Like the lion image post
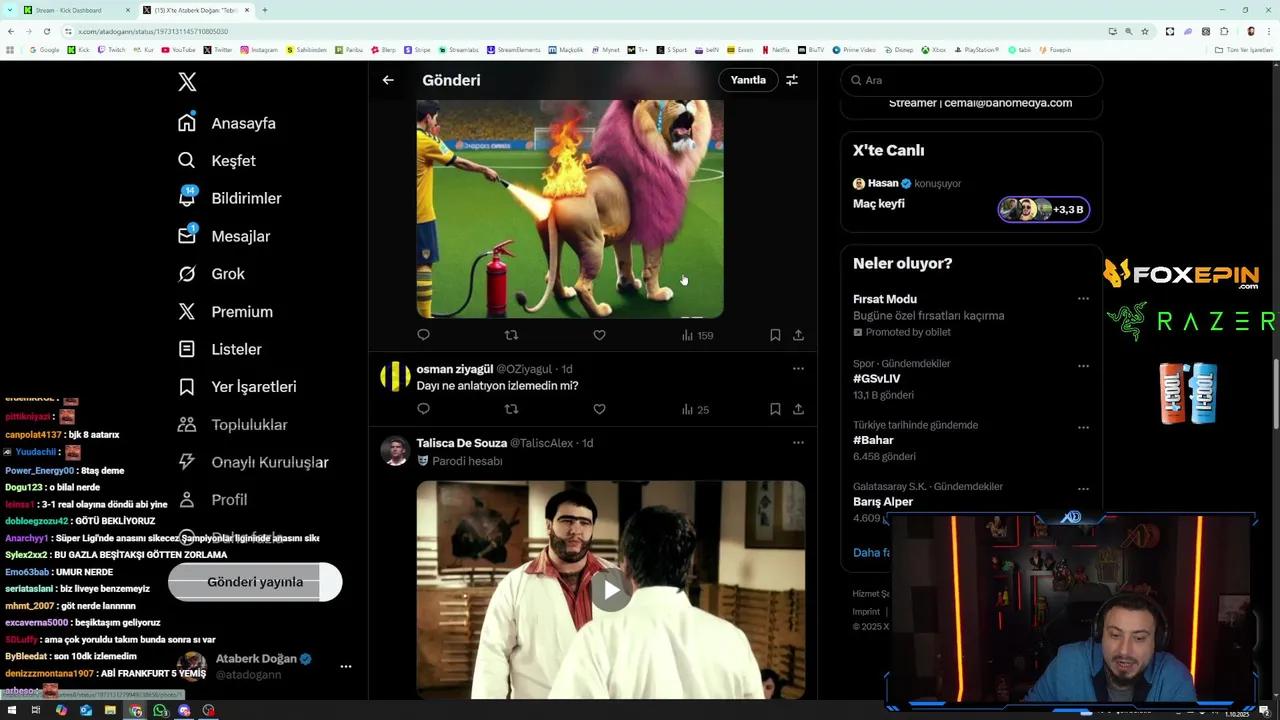 pos(599,335)
